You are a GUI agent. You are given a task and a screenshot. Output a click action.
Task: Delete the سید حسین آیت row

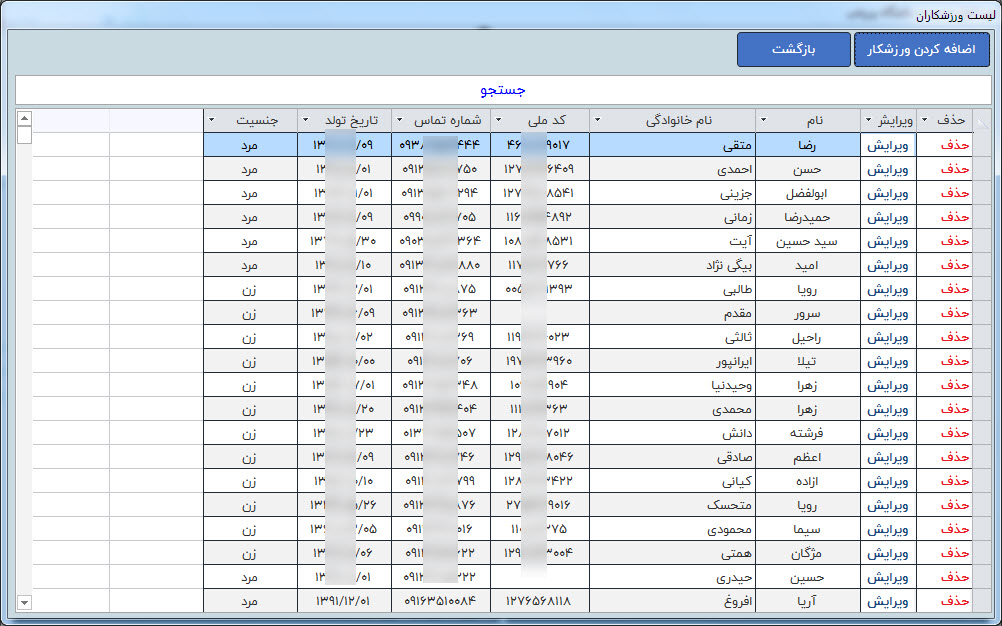955,241
